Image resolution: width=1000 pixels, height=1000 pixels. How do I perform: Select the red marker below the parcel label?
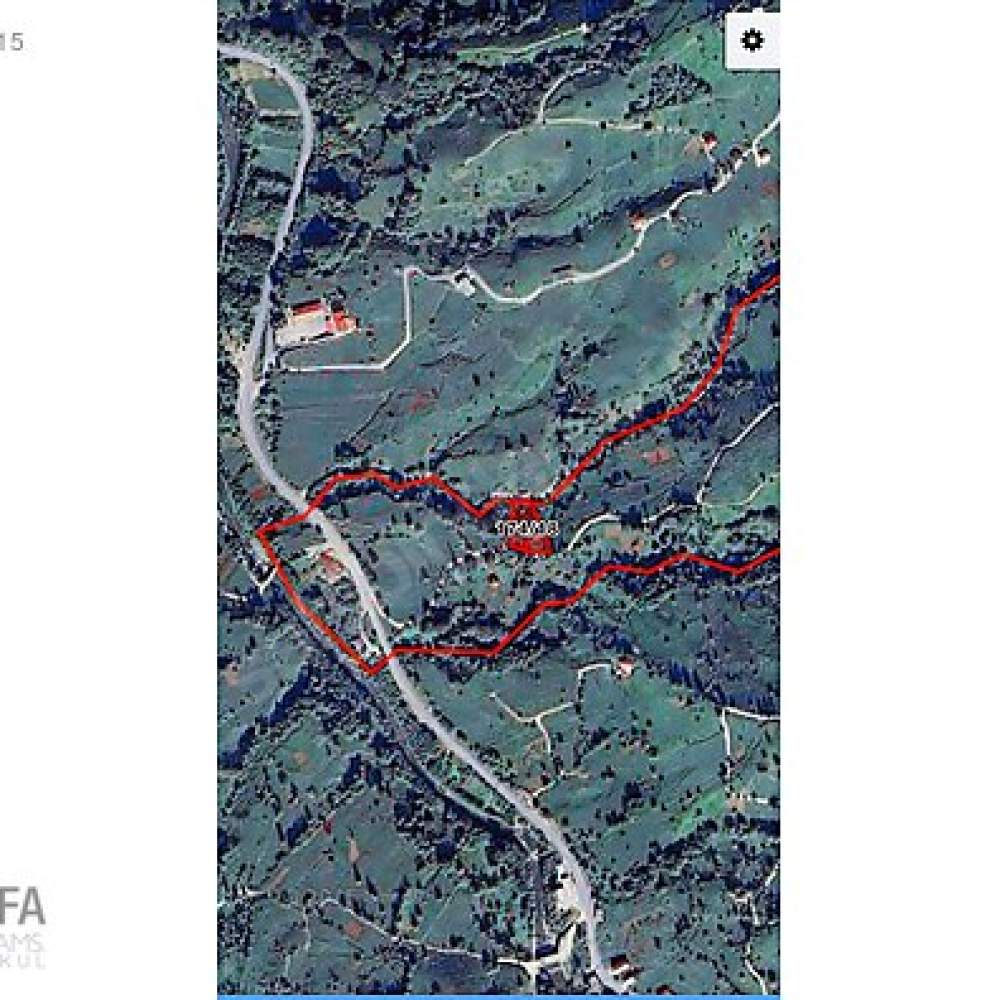[529, 545]
